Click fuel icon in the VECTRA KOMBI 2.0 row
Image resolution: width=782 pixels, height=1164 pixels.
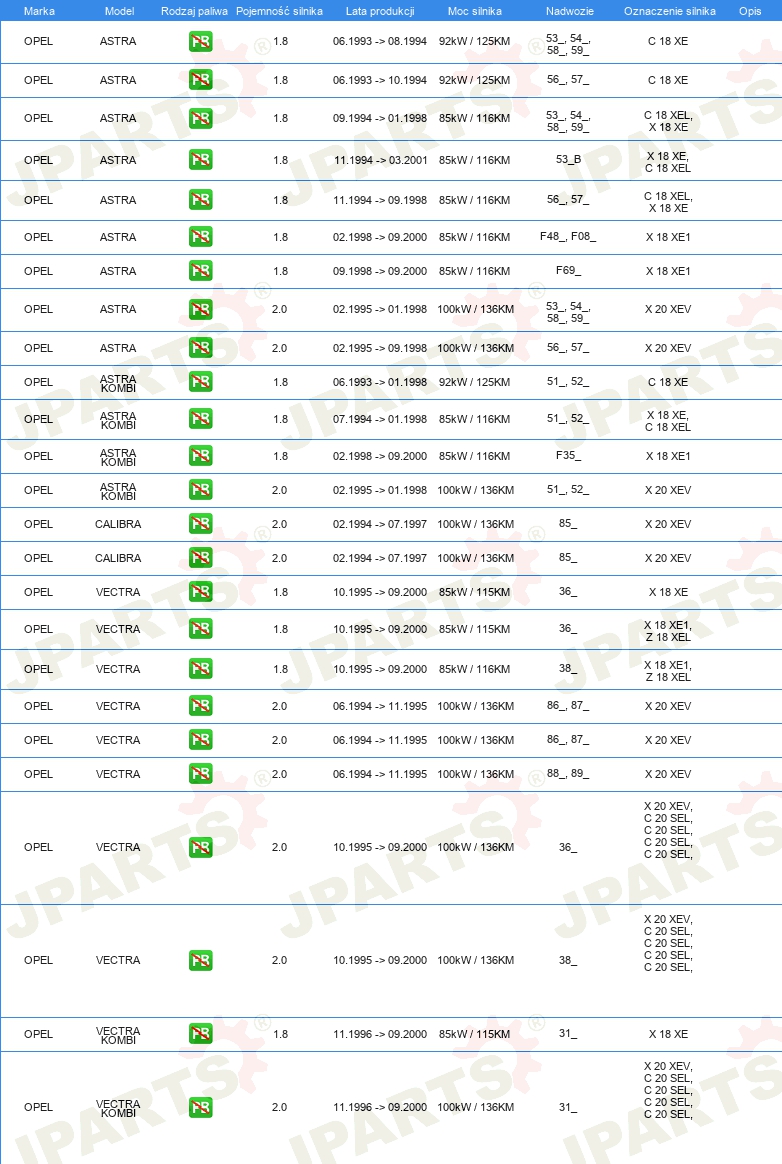tap(201, 1107)
